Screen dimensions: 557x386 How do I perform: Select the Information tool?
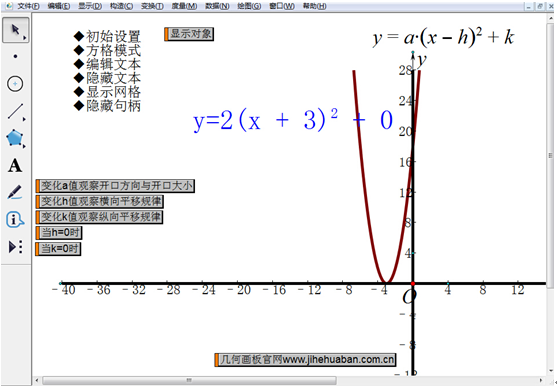(x=15, y=220)
